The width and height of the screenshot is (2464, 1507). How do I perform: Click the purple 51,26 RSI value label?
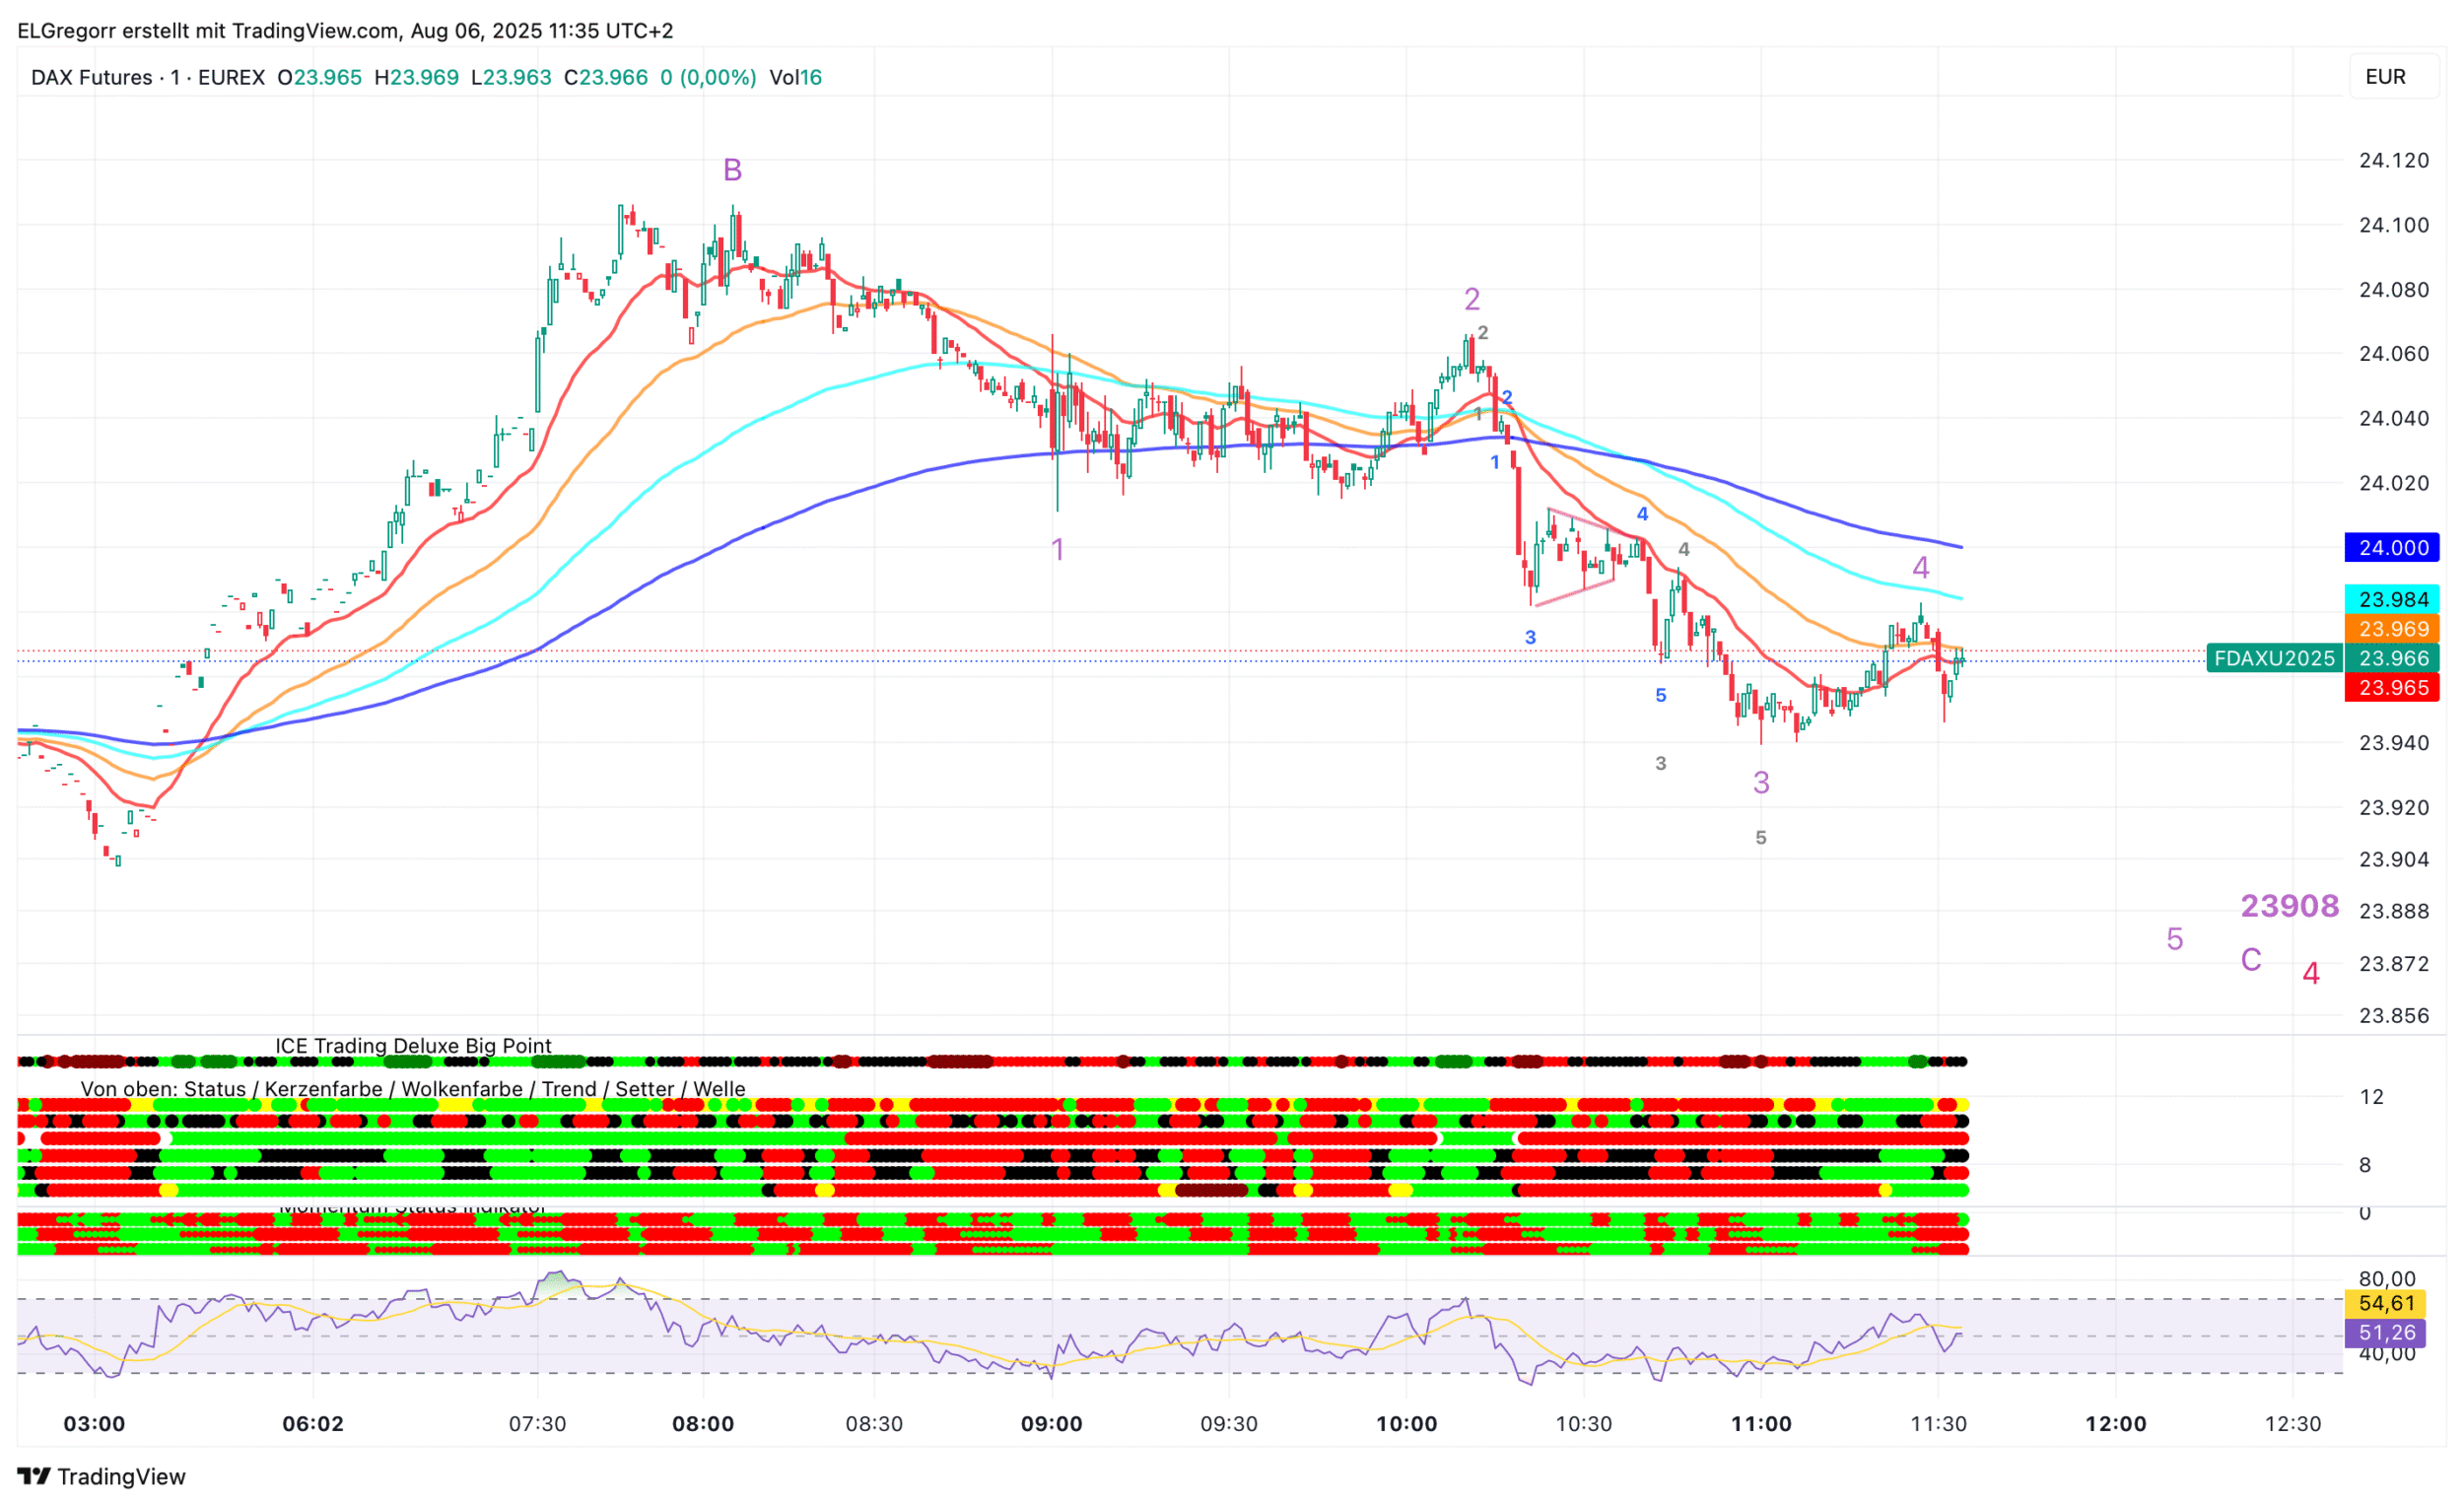2385,1333
